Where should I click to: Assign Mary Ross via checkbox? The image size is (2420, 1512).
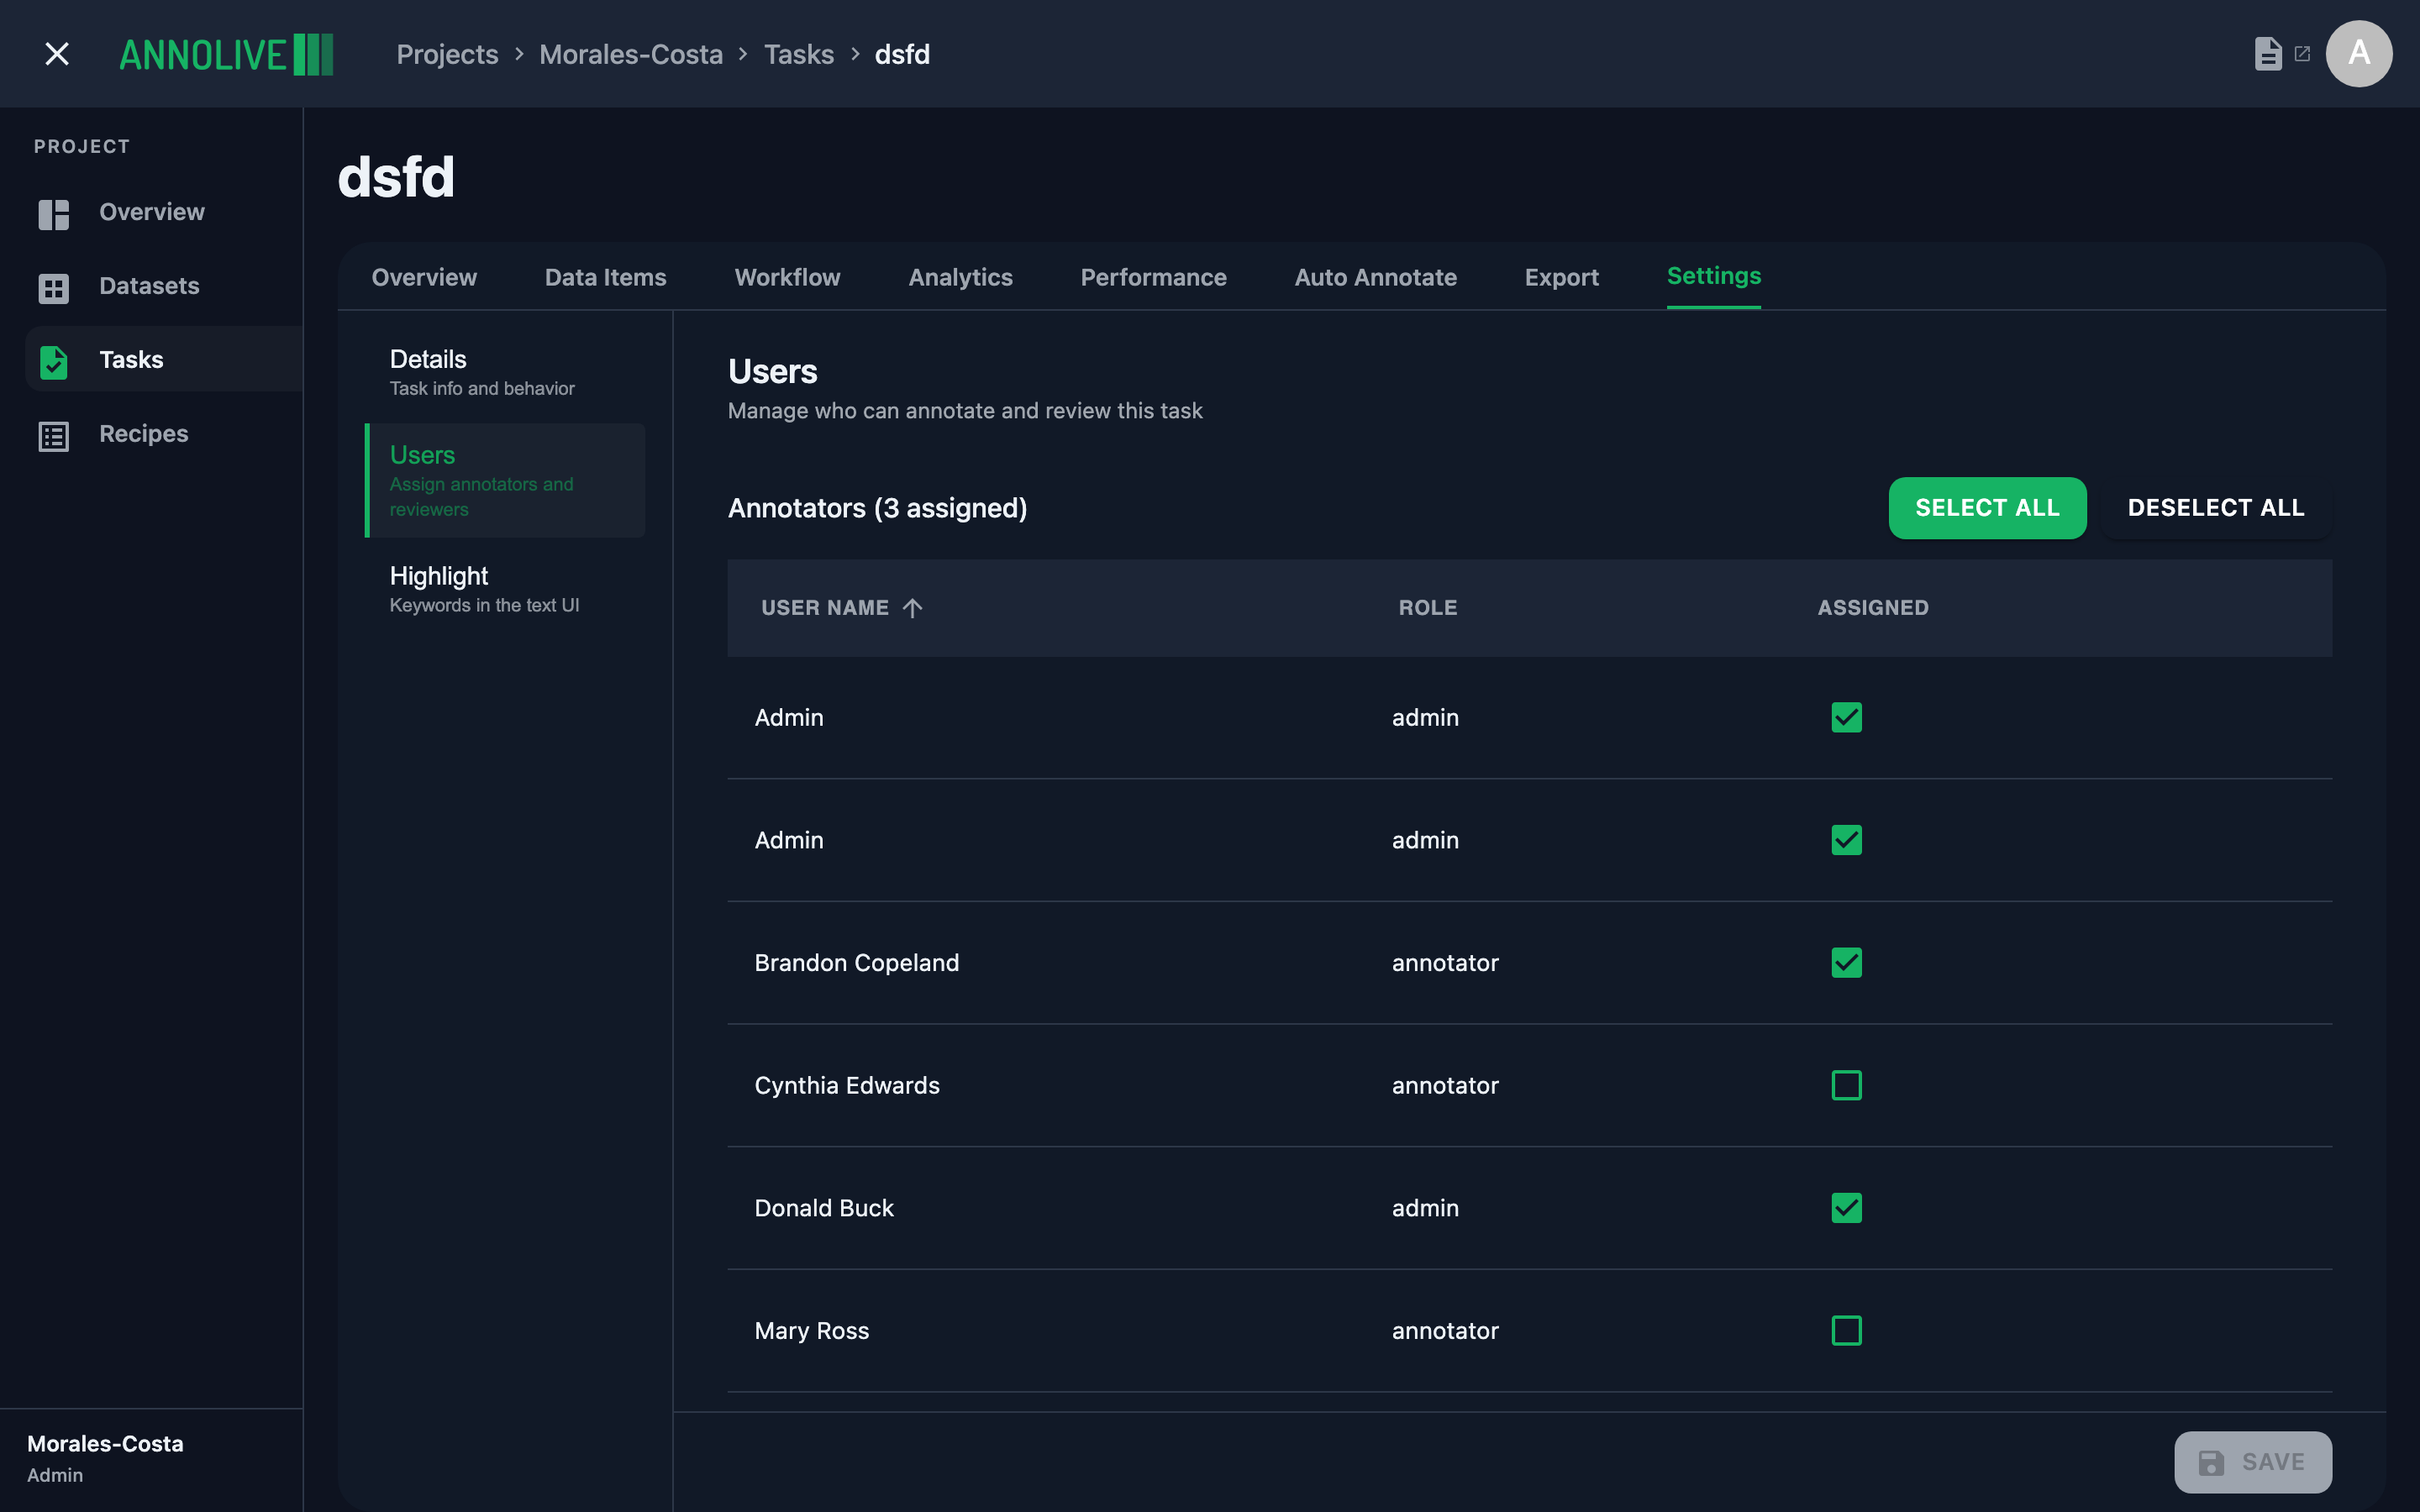coord(1846,1331)
